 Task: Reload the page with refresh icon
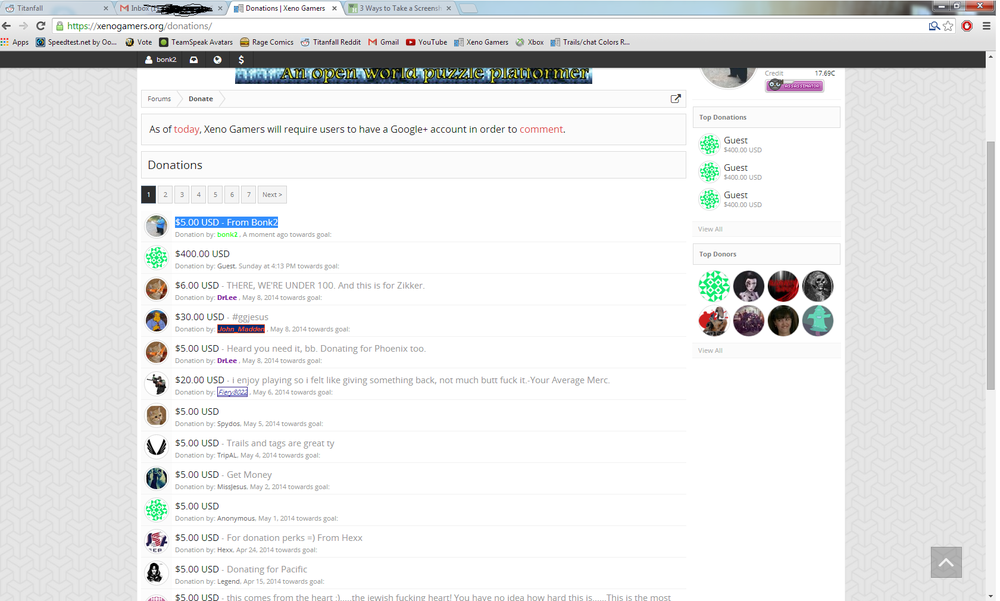pyautogui.click(x=40, y=26)
